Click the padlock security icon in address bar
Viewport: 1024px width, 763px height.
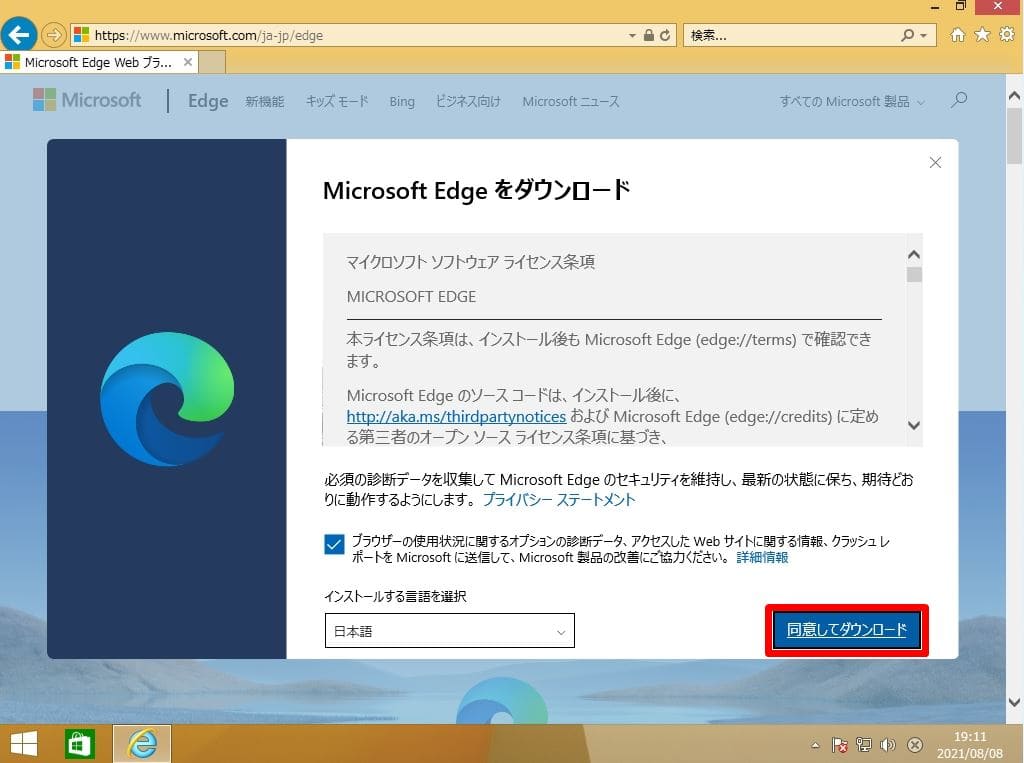coord(648,35)
